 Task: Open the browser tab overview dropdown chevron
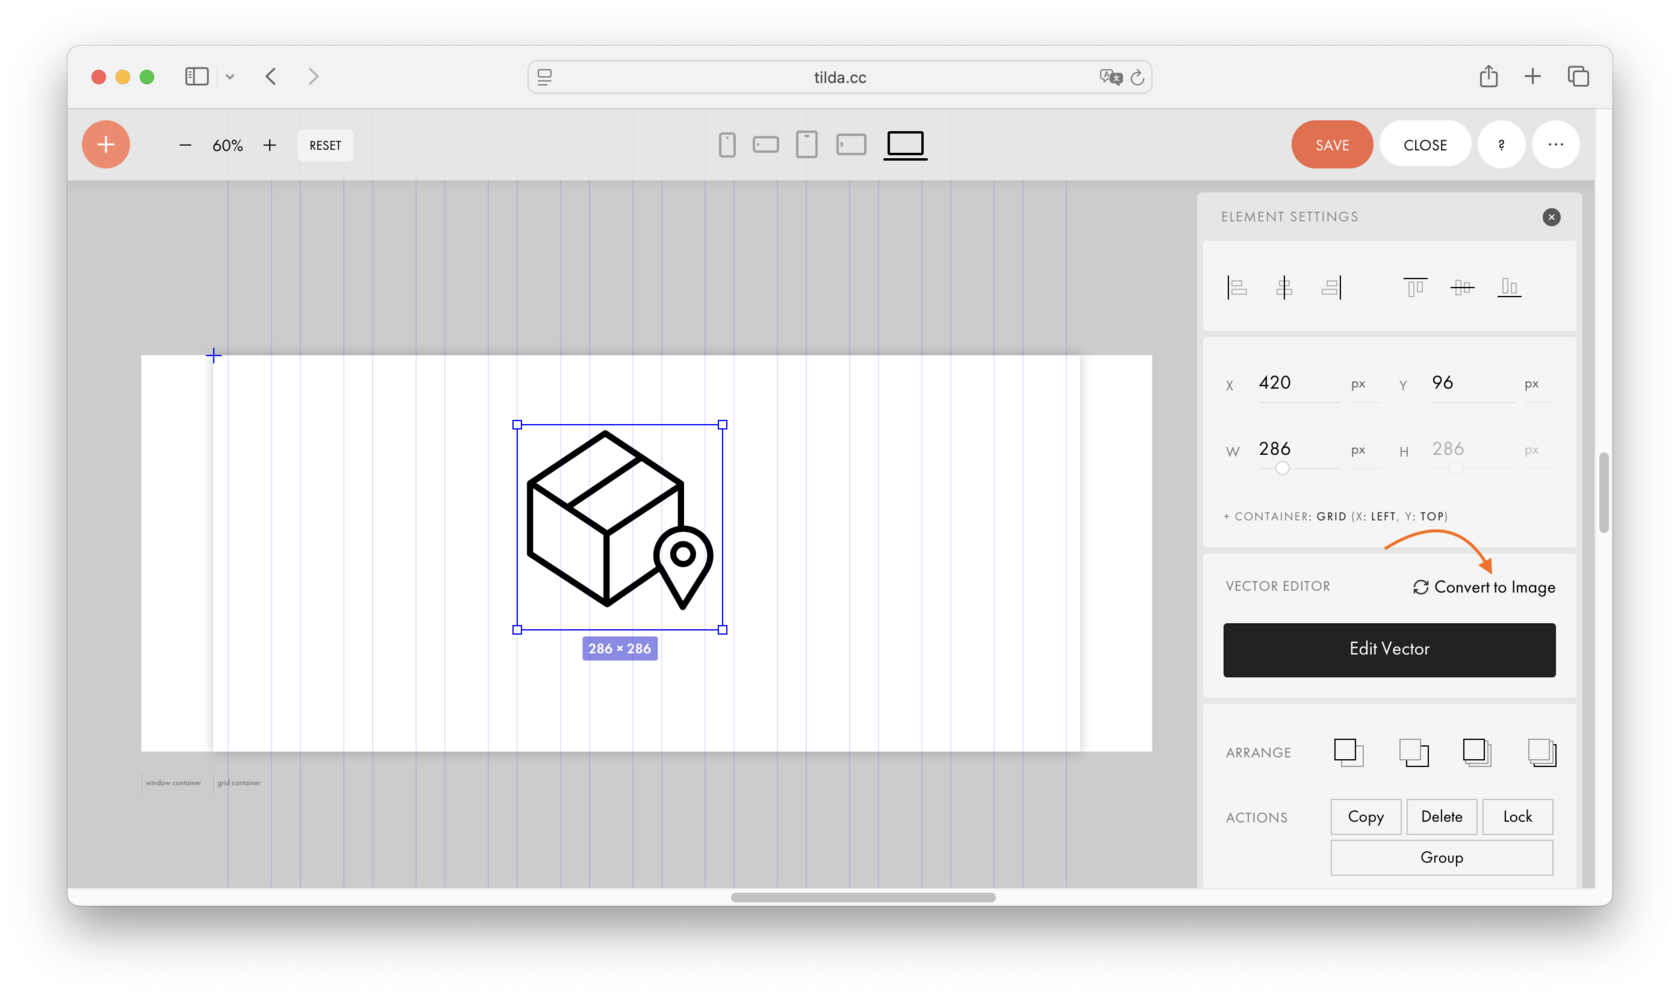231,76
